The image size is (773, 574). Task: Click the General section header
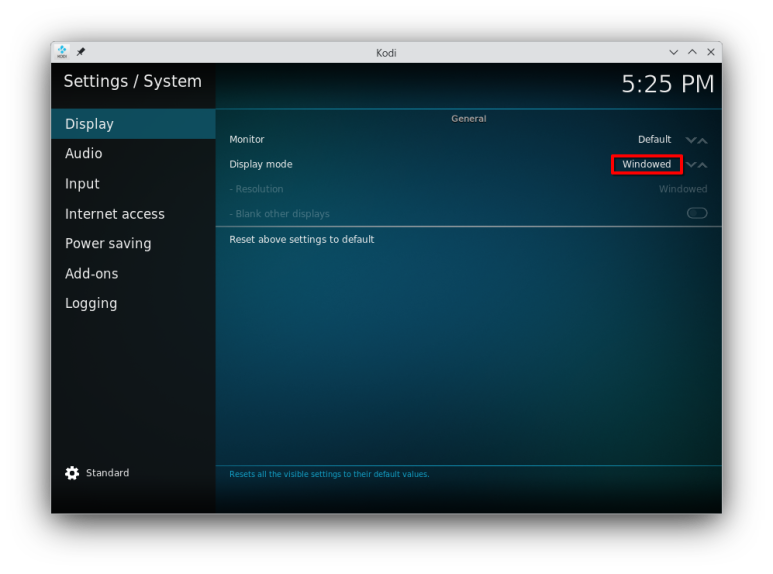pyautogui.click(x=468, y=118)
